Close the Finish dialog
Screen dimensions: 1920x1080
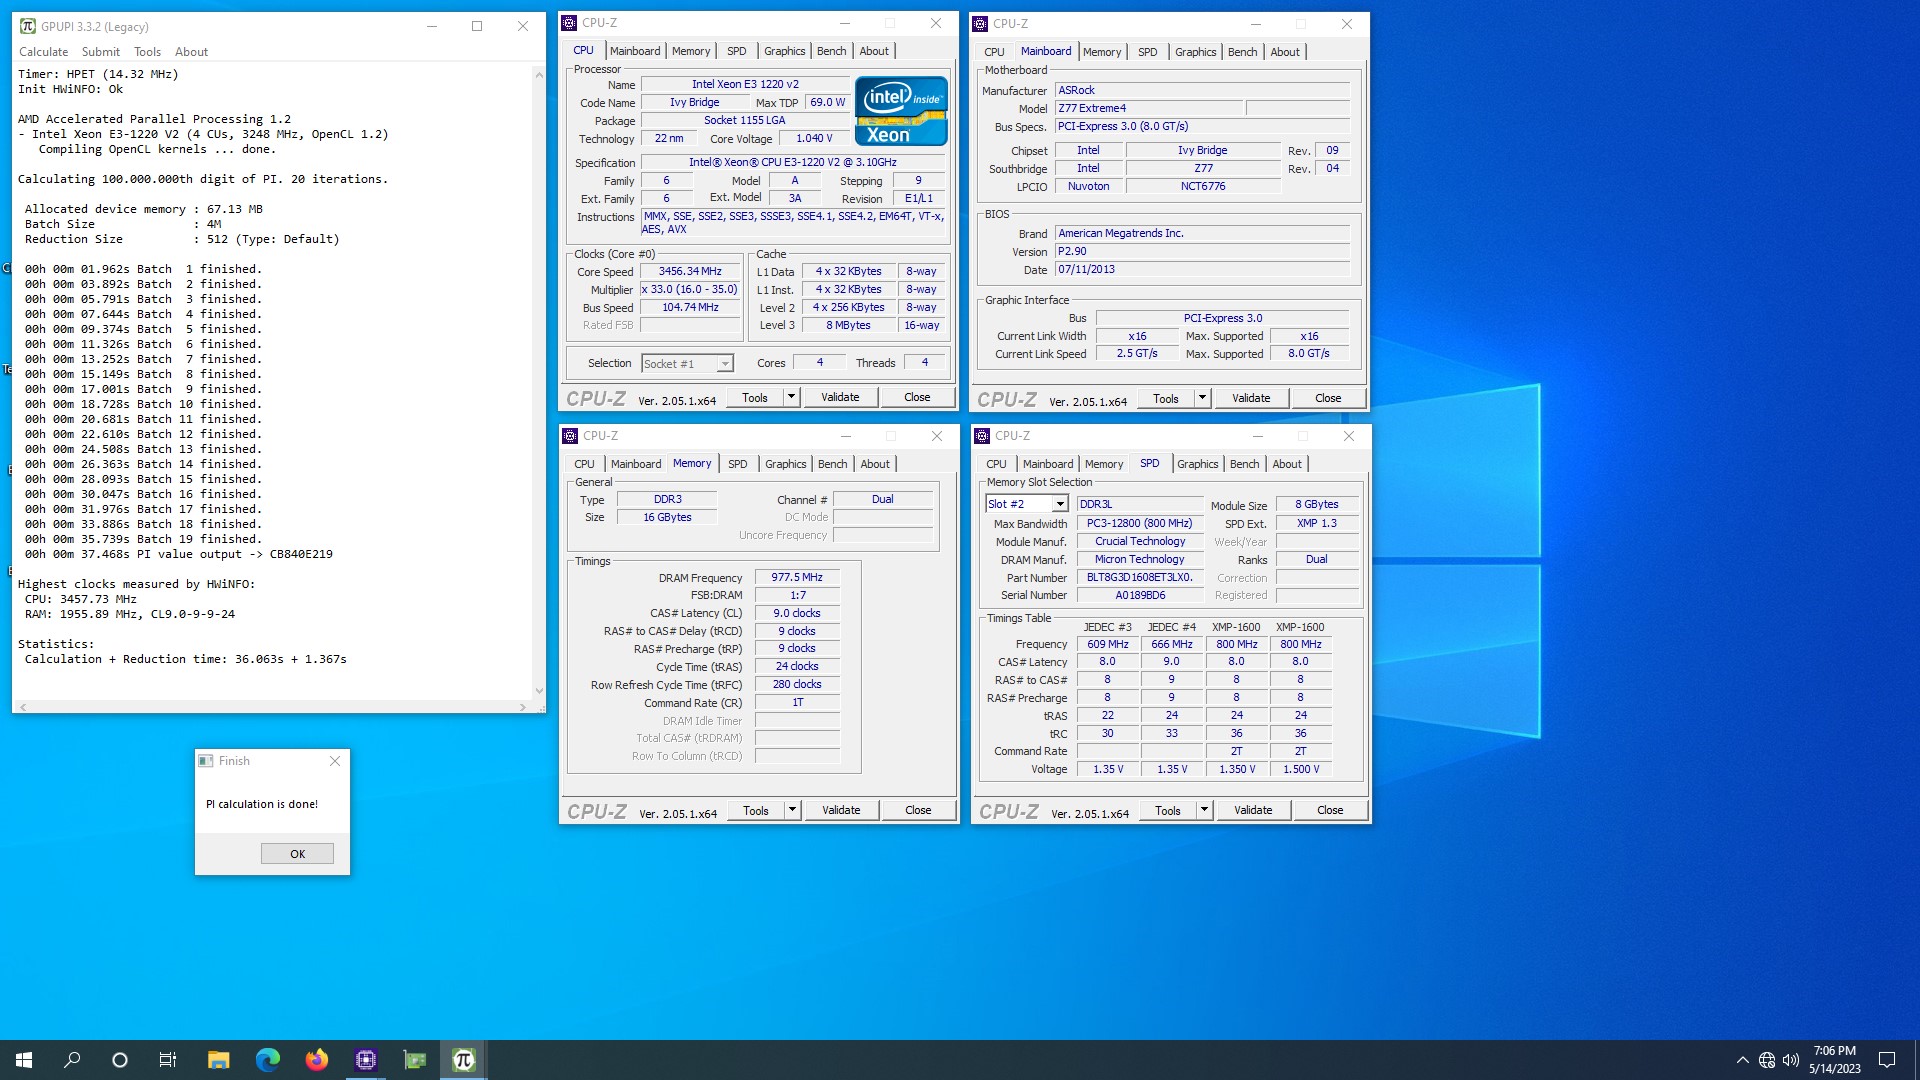pos(335,761)
